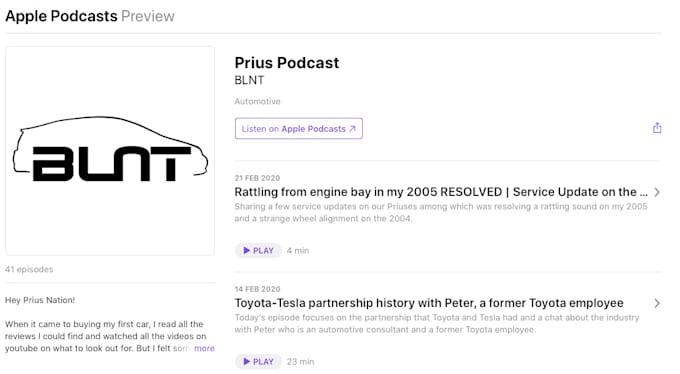The height and width of the screenshot is (374, 680).
Task: Open the BLNT podcast artwork
Action: tap(110, 151)
